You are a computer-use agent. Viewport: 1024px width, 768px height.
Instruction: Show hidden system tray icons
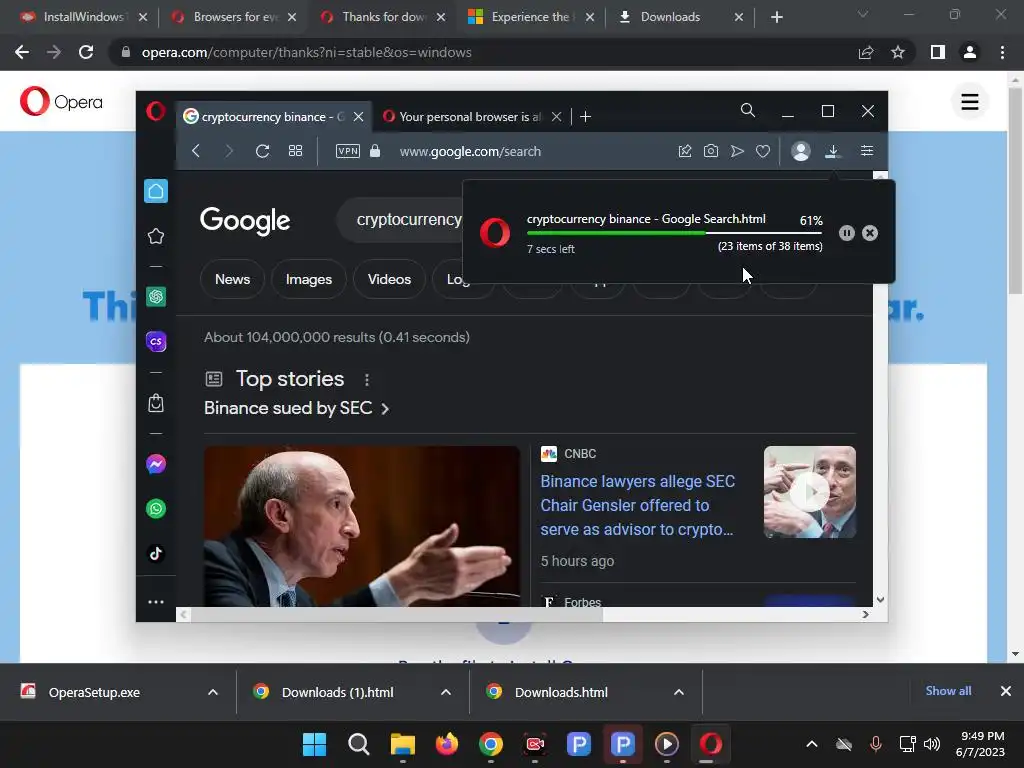(812, 744)
